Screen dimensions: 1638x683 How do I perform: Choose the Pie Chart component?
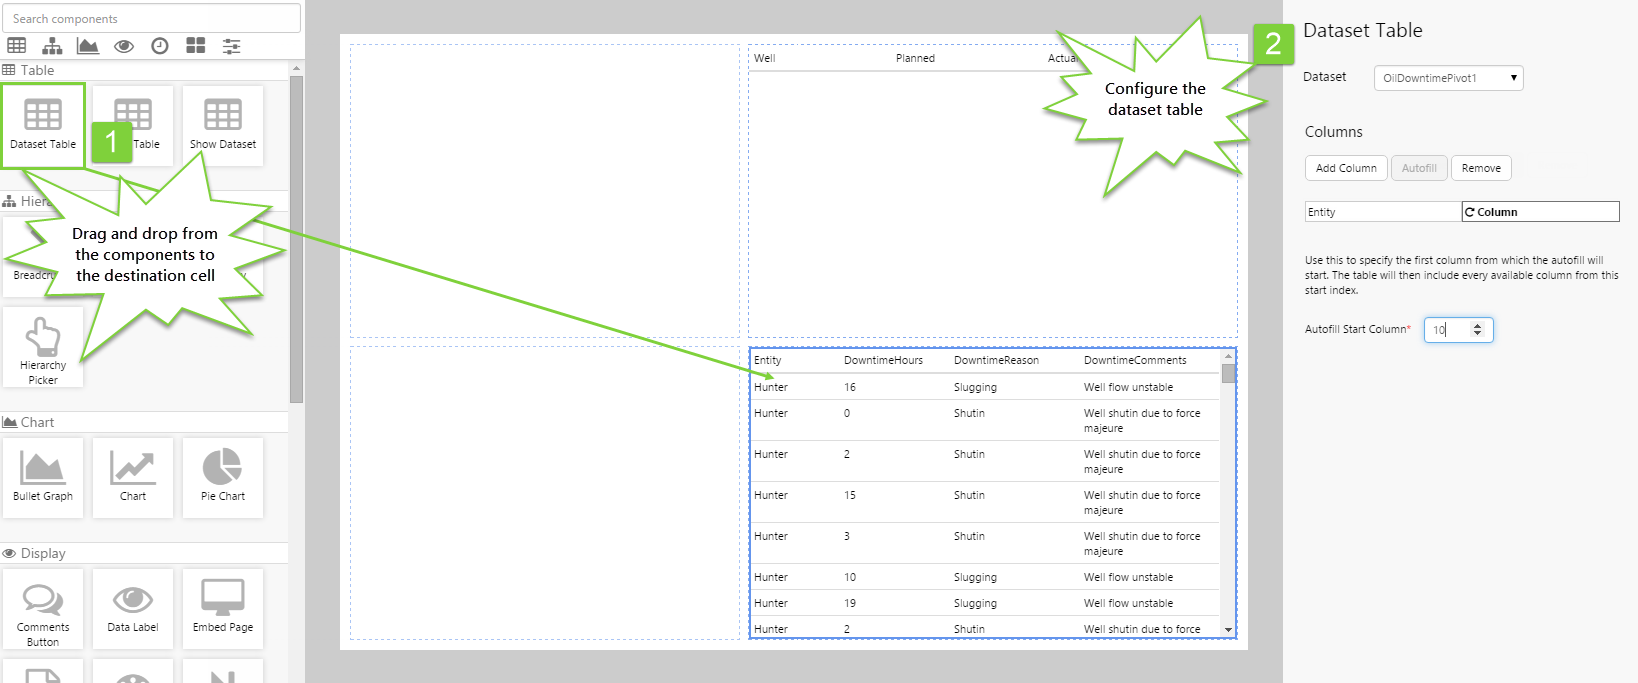(223, 476)
